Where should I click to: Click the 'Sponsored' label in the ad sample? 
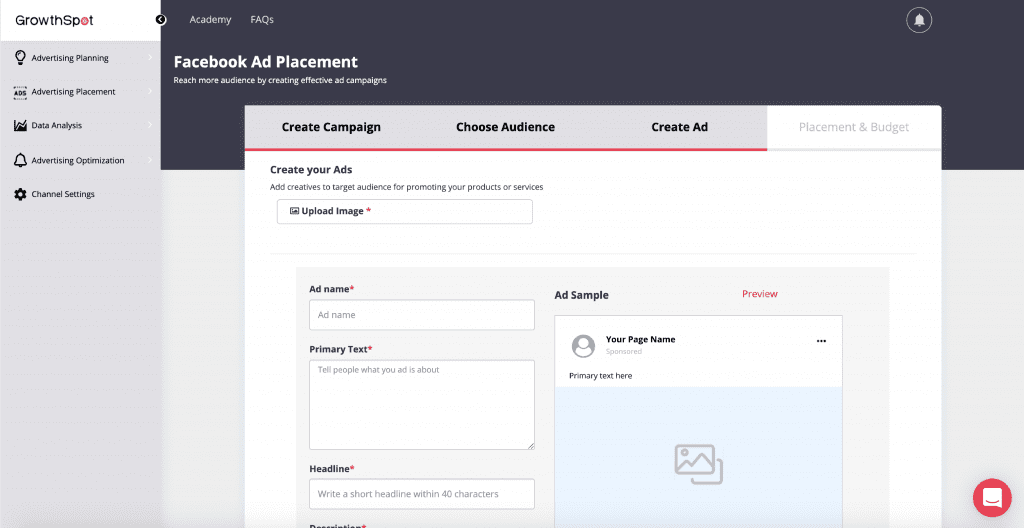pos(624,352)
